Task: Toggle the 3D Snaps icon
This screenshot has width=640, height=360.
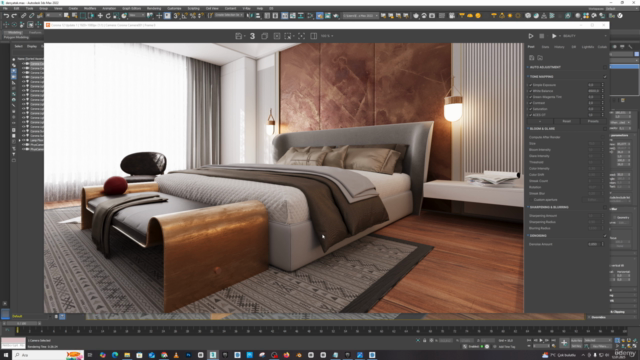Action: click(176, 16)
